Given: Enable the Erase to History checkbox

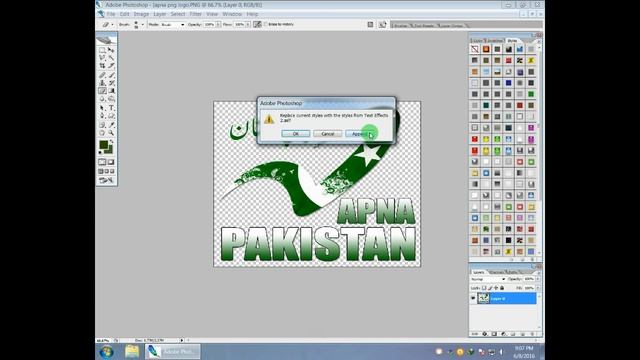Looking at the screenshot, I should tap(266, 24).
